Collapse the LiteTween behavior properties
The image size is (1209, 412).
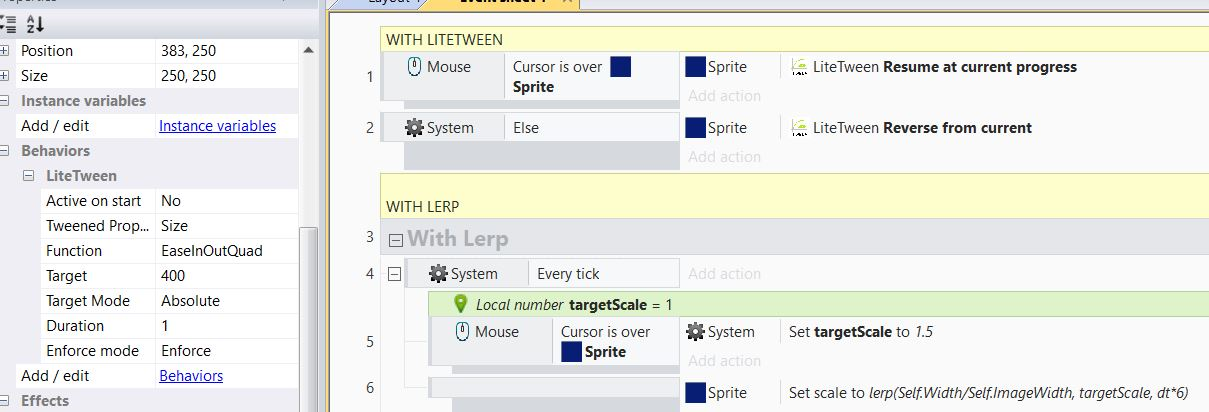[30, 176]
